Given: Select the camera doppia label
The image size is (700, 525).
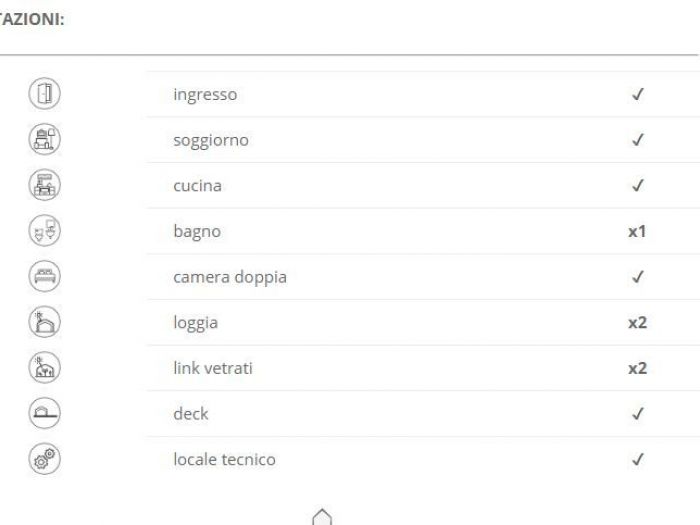Looking at the screenshot, I should click(230, 277).
